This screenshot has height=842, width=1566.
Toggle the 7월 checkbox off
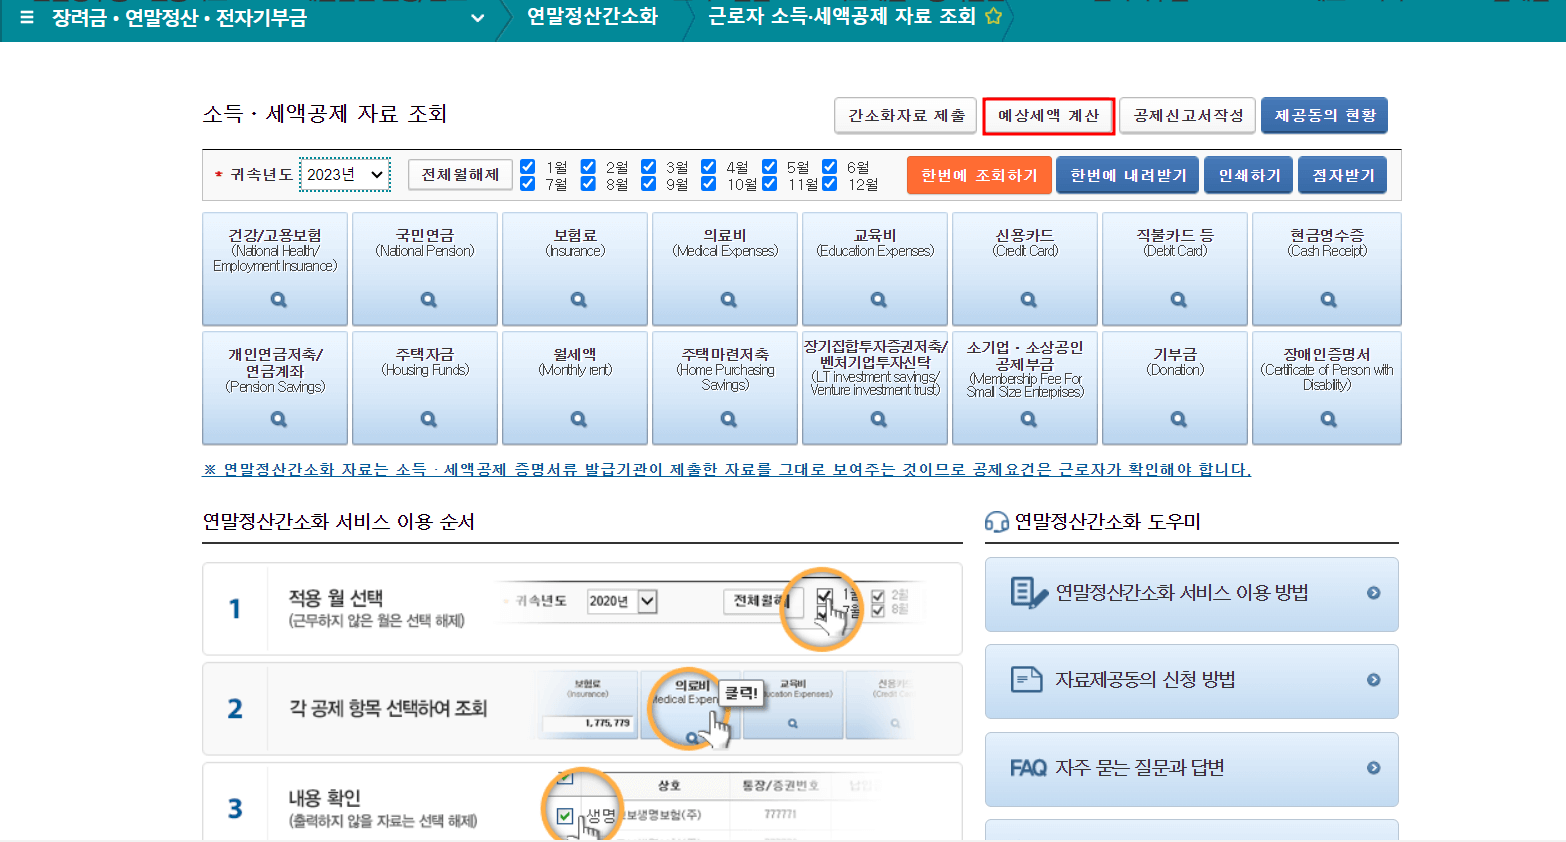click(527, 183)
